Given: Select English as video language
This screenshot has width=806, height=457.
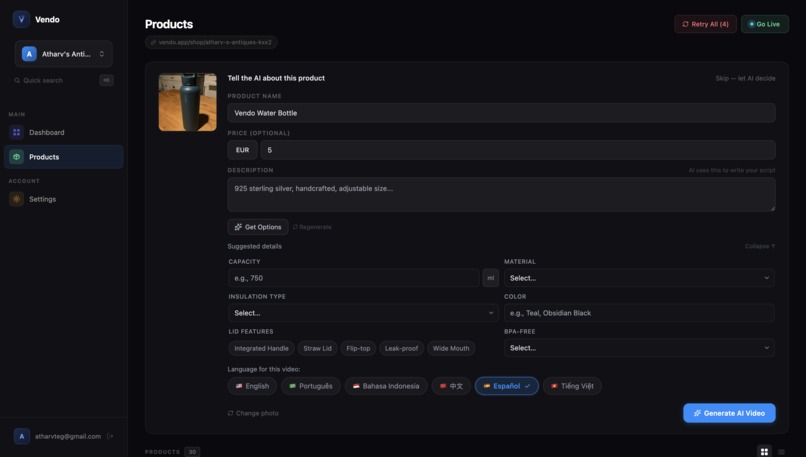Looking at the screenshot, I should [252, 386].
